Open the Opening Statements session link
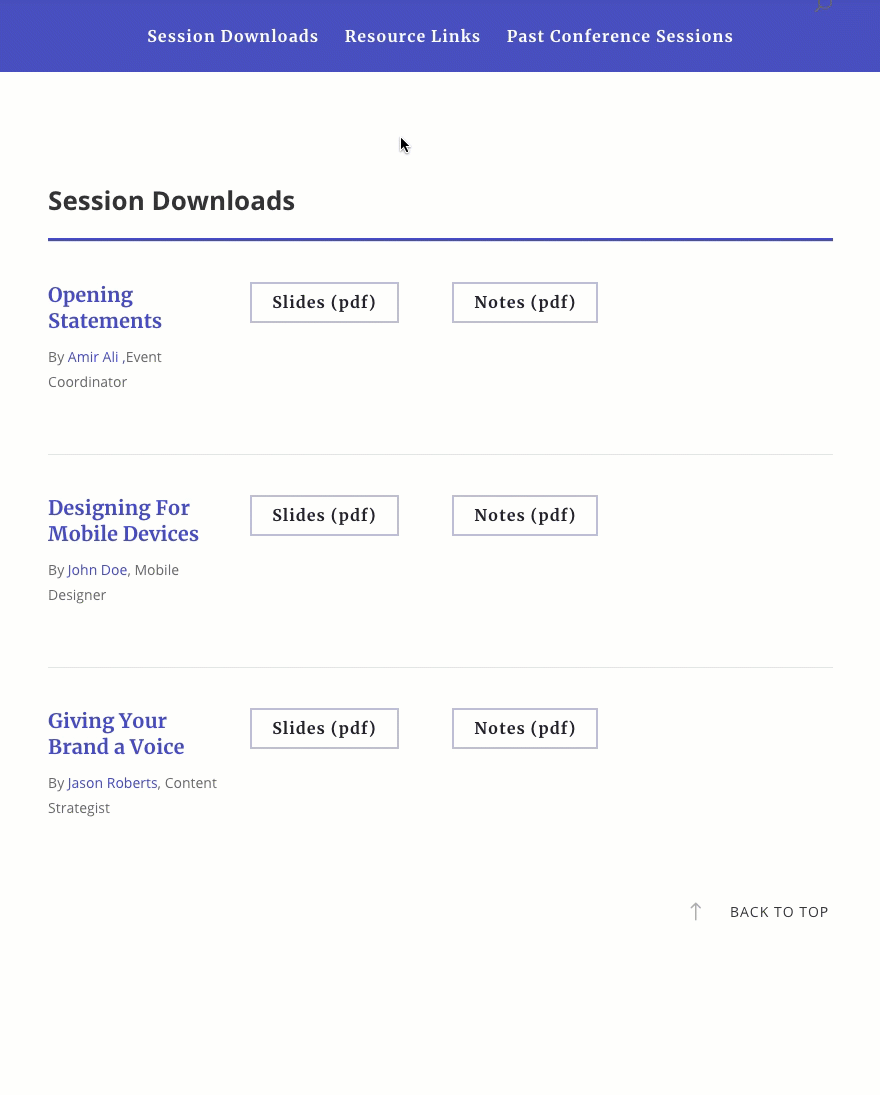Viewport: 880px width, 1095px height. point(105,307)
